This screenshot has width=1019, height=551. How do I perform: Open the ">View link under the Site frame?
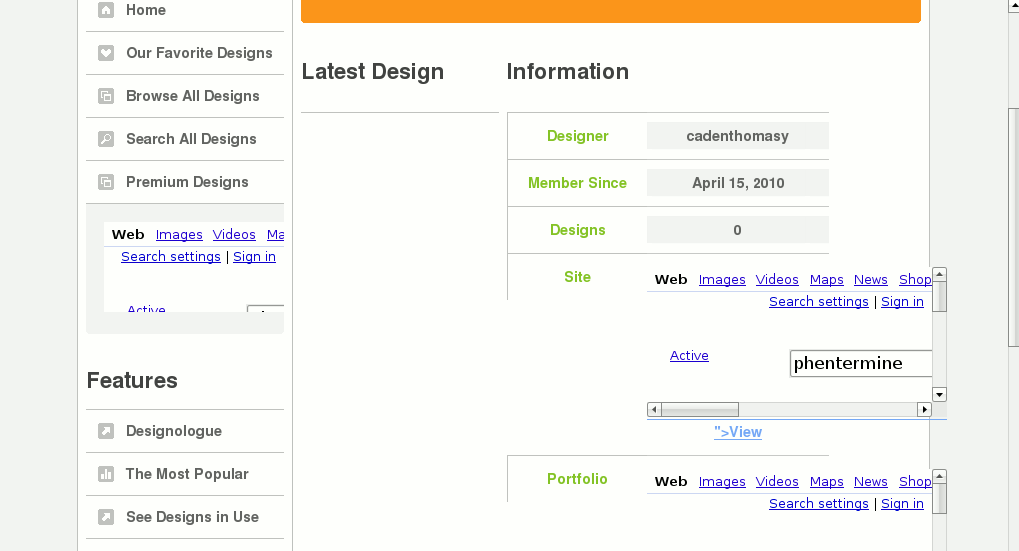pyautogui.click(x=738, y=432)
